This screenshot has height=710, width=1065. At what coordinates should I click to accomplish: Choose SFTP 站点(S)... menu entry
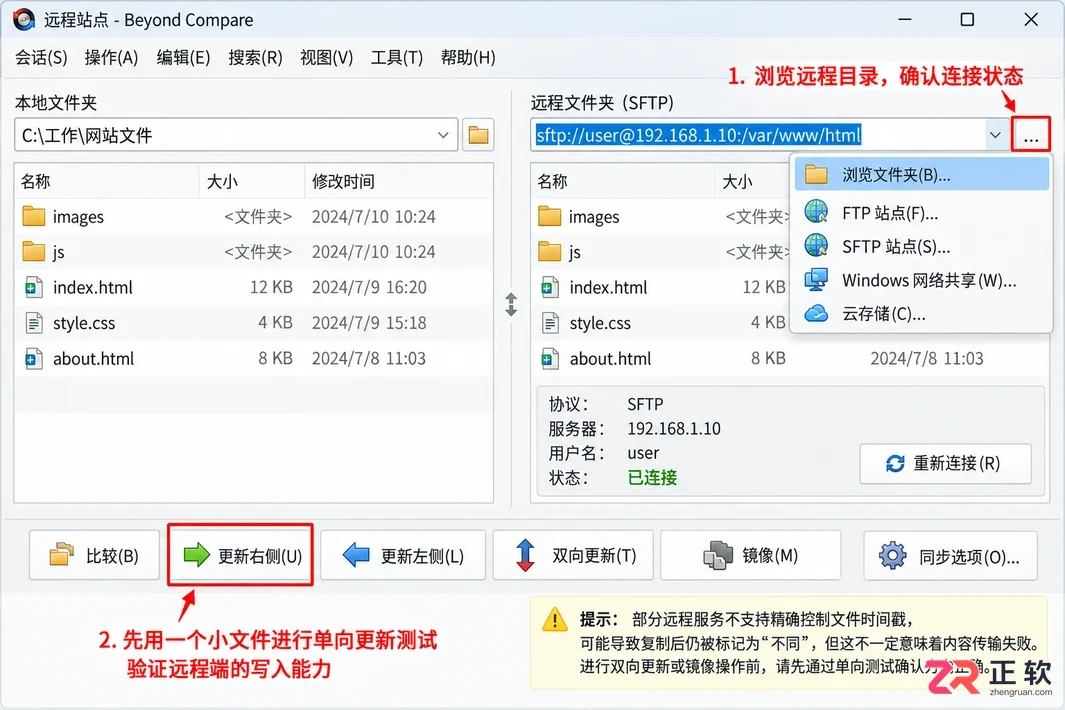[922, 246]
